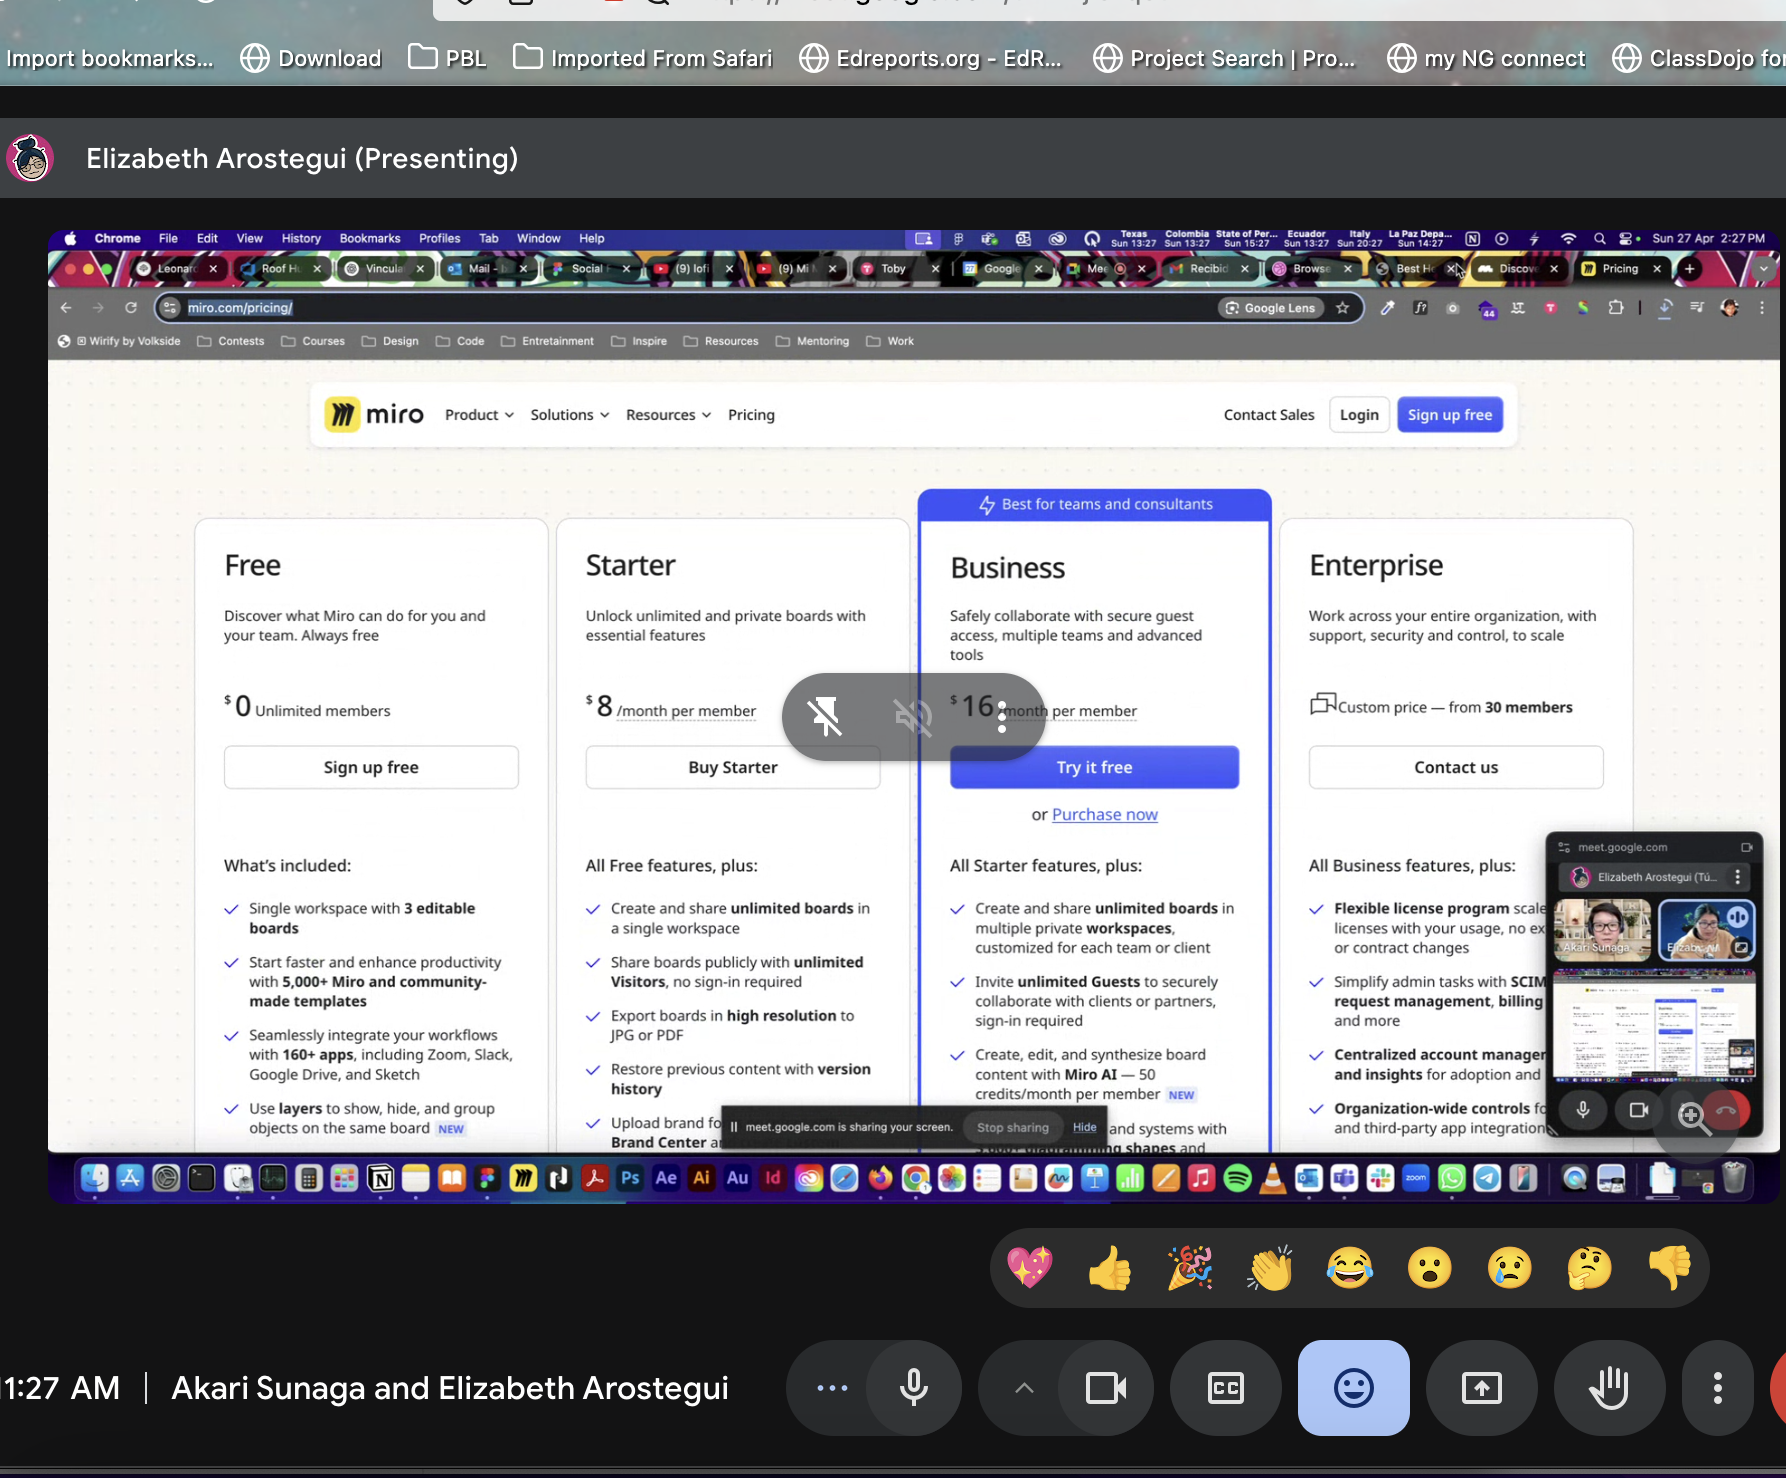Click the Buy Starter button
1786x1478 pixels.
point(733,767)
